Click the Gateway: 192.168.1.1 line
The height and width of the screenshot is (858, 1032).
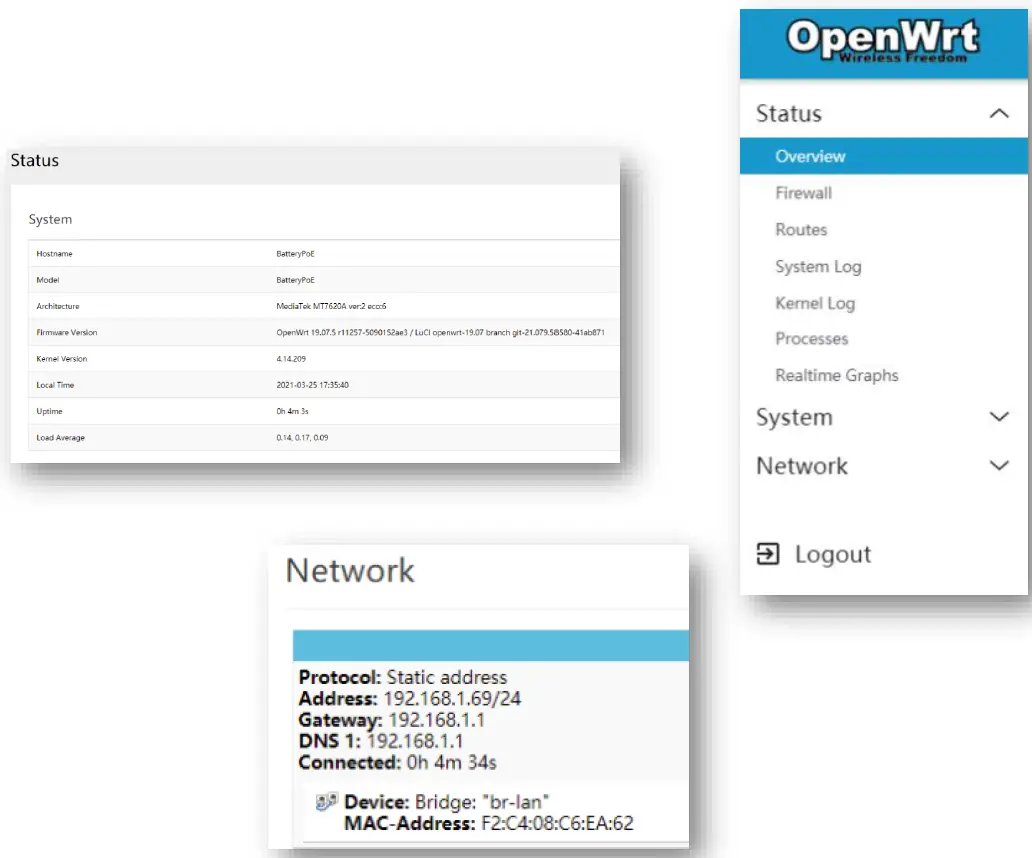392,720
